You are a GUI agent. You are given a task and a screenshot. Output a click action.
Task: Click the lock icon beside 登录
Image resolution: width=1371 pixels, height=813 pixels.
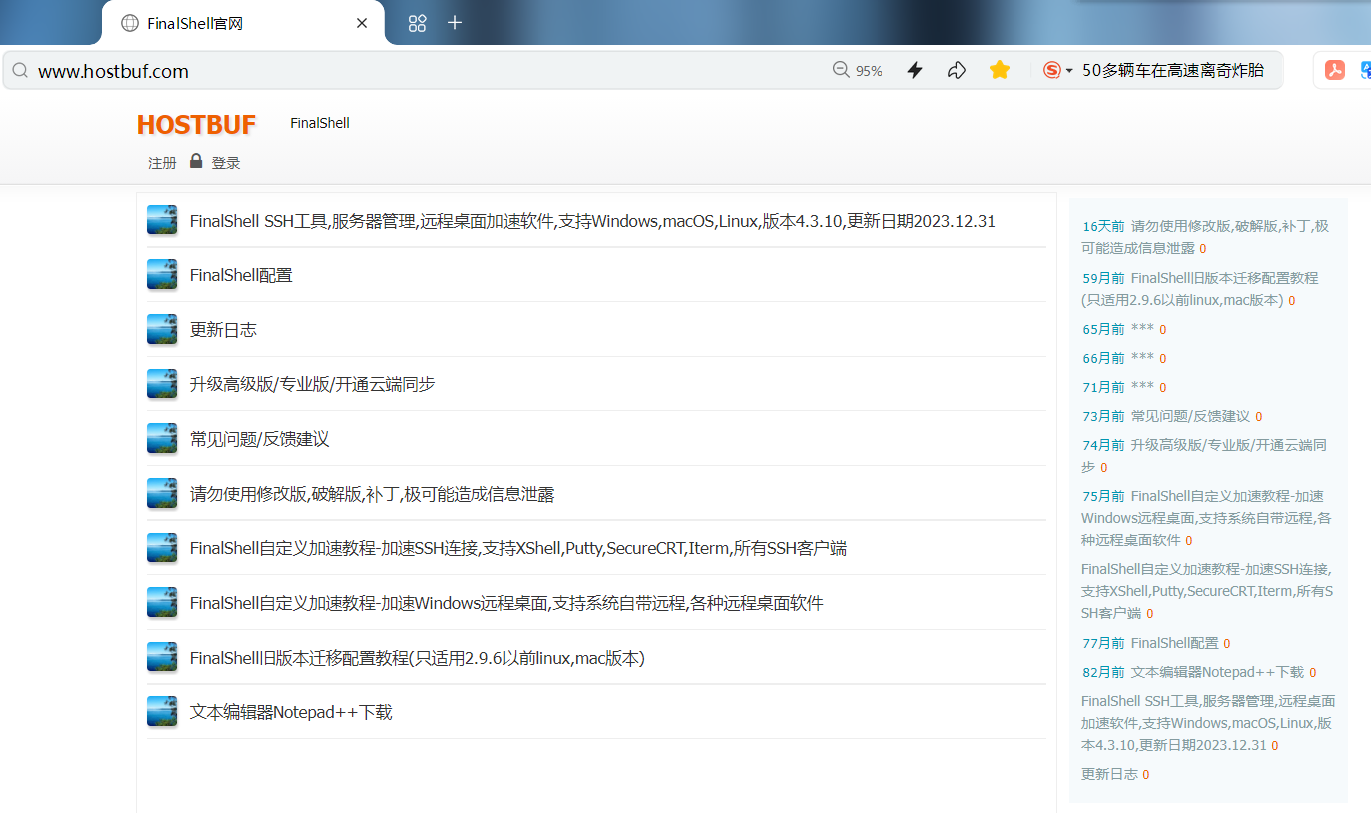196,161
